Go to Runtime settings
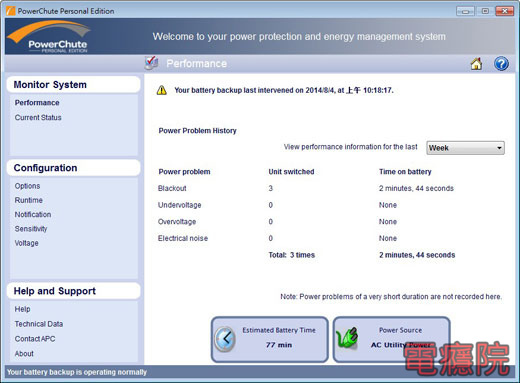The image size is (520, 383). (29, 200)
